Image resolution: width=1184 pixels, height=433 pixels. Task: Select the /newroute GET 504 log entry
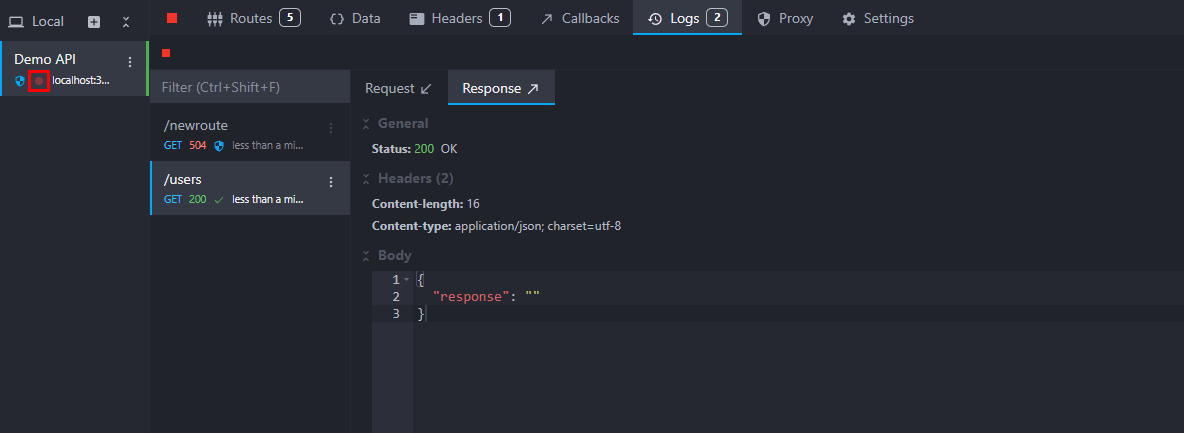[240, 134]
